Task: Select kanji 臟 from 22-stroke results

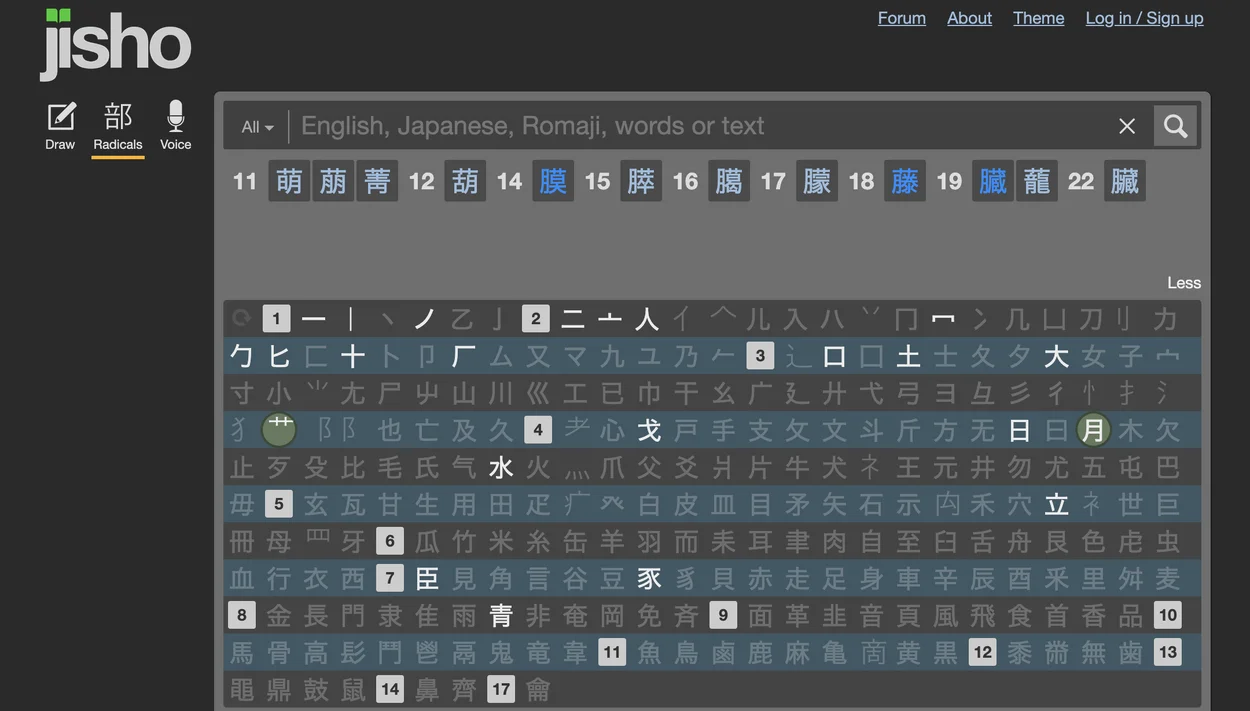Action: click(1125, 181)
